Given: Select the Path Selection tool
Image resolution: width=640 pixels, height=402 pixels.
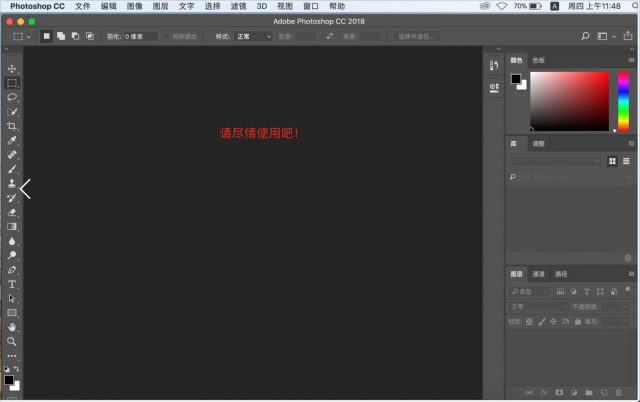Looking at the screenshot, I should (x=12, y=298).
